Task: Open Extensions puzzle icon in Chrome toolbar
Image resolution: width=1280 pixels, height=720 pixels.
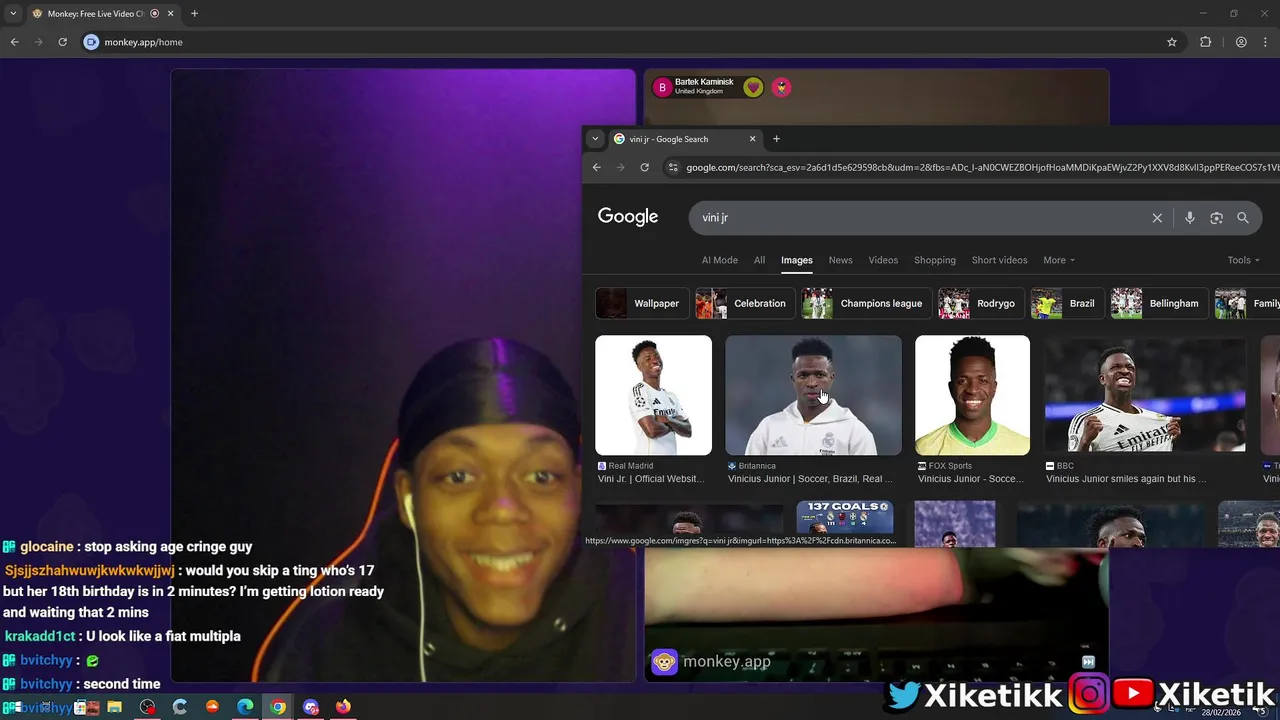Action: coord(1205,42)
